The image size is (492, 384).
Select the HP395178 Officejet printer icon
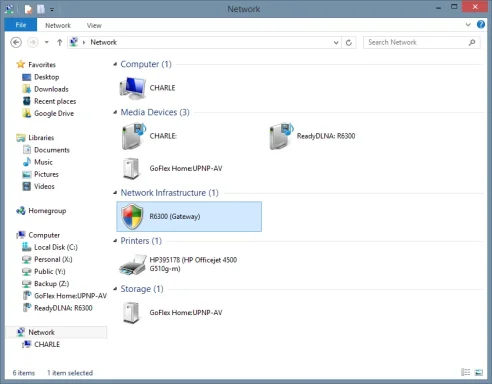click(133, 265)
